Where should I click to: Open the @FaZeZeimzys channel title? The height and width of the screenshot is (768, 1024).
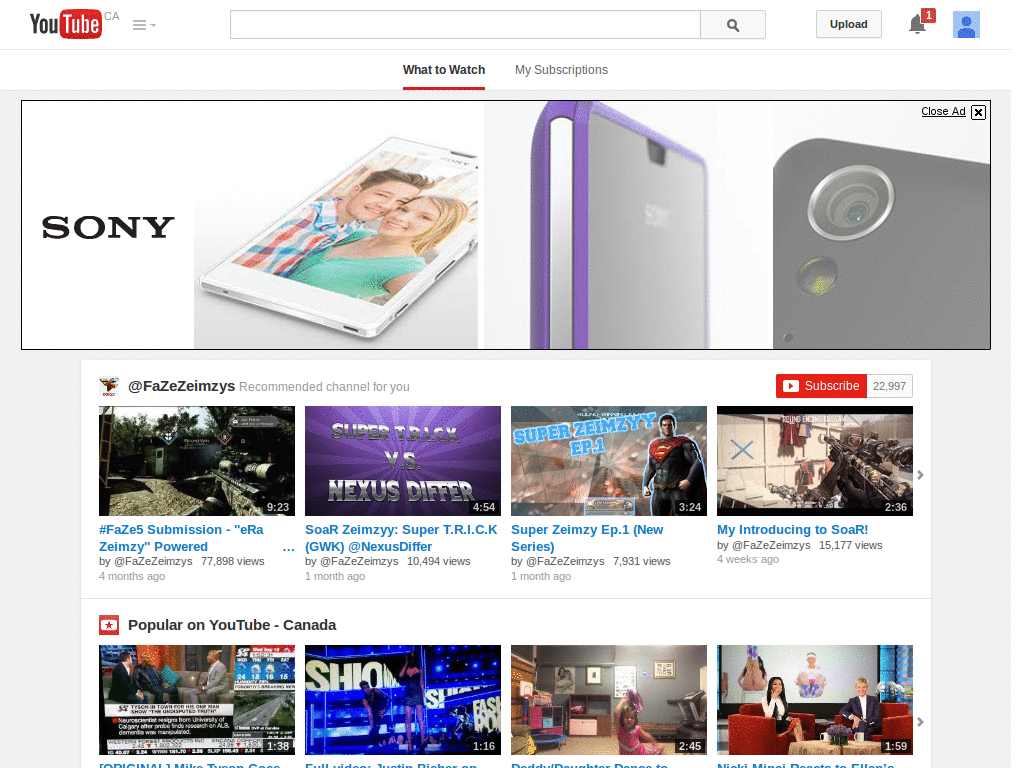pyautogui.click(x=182, y=386)
